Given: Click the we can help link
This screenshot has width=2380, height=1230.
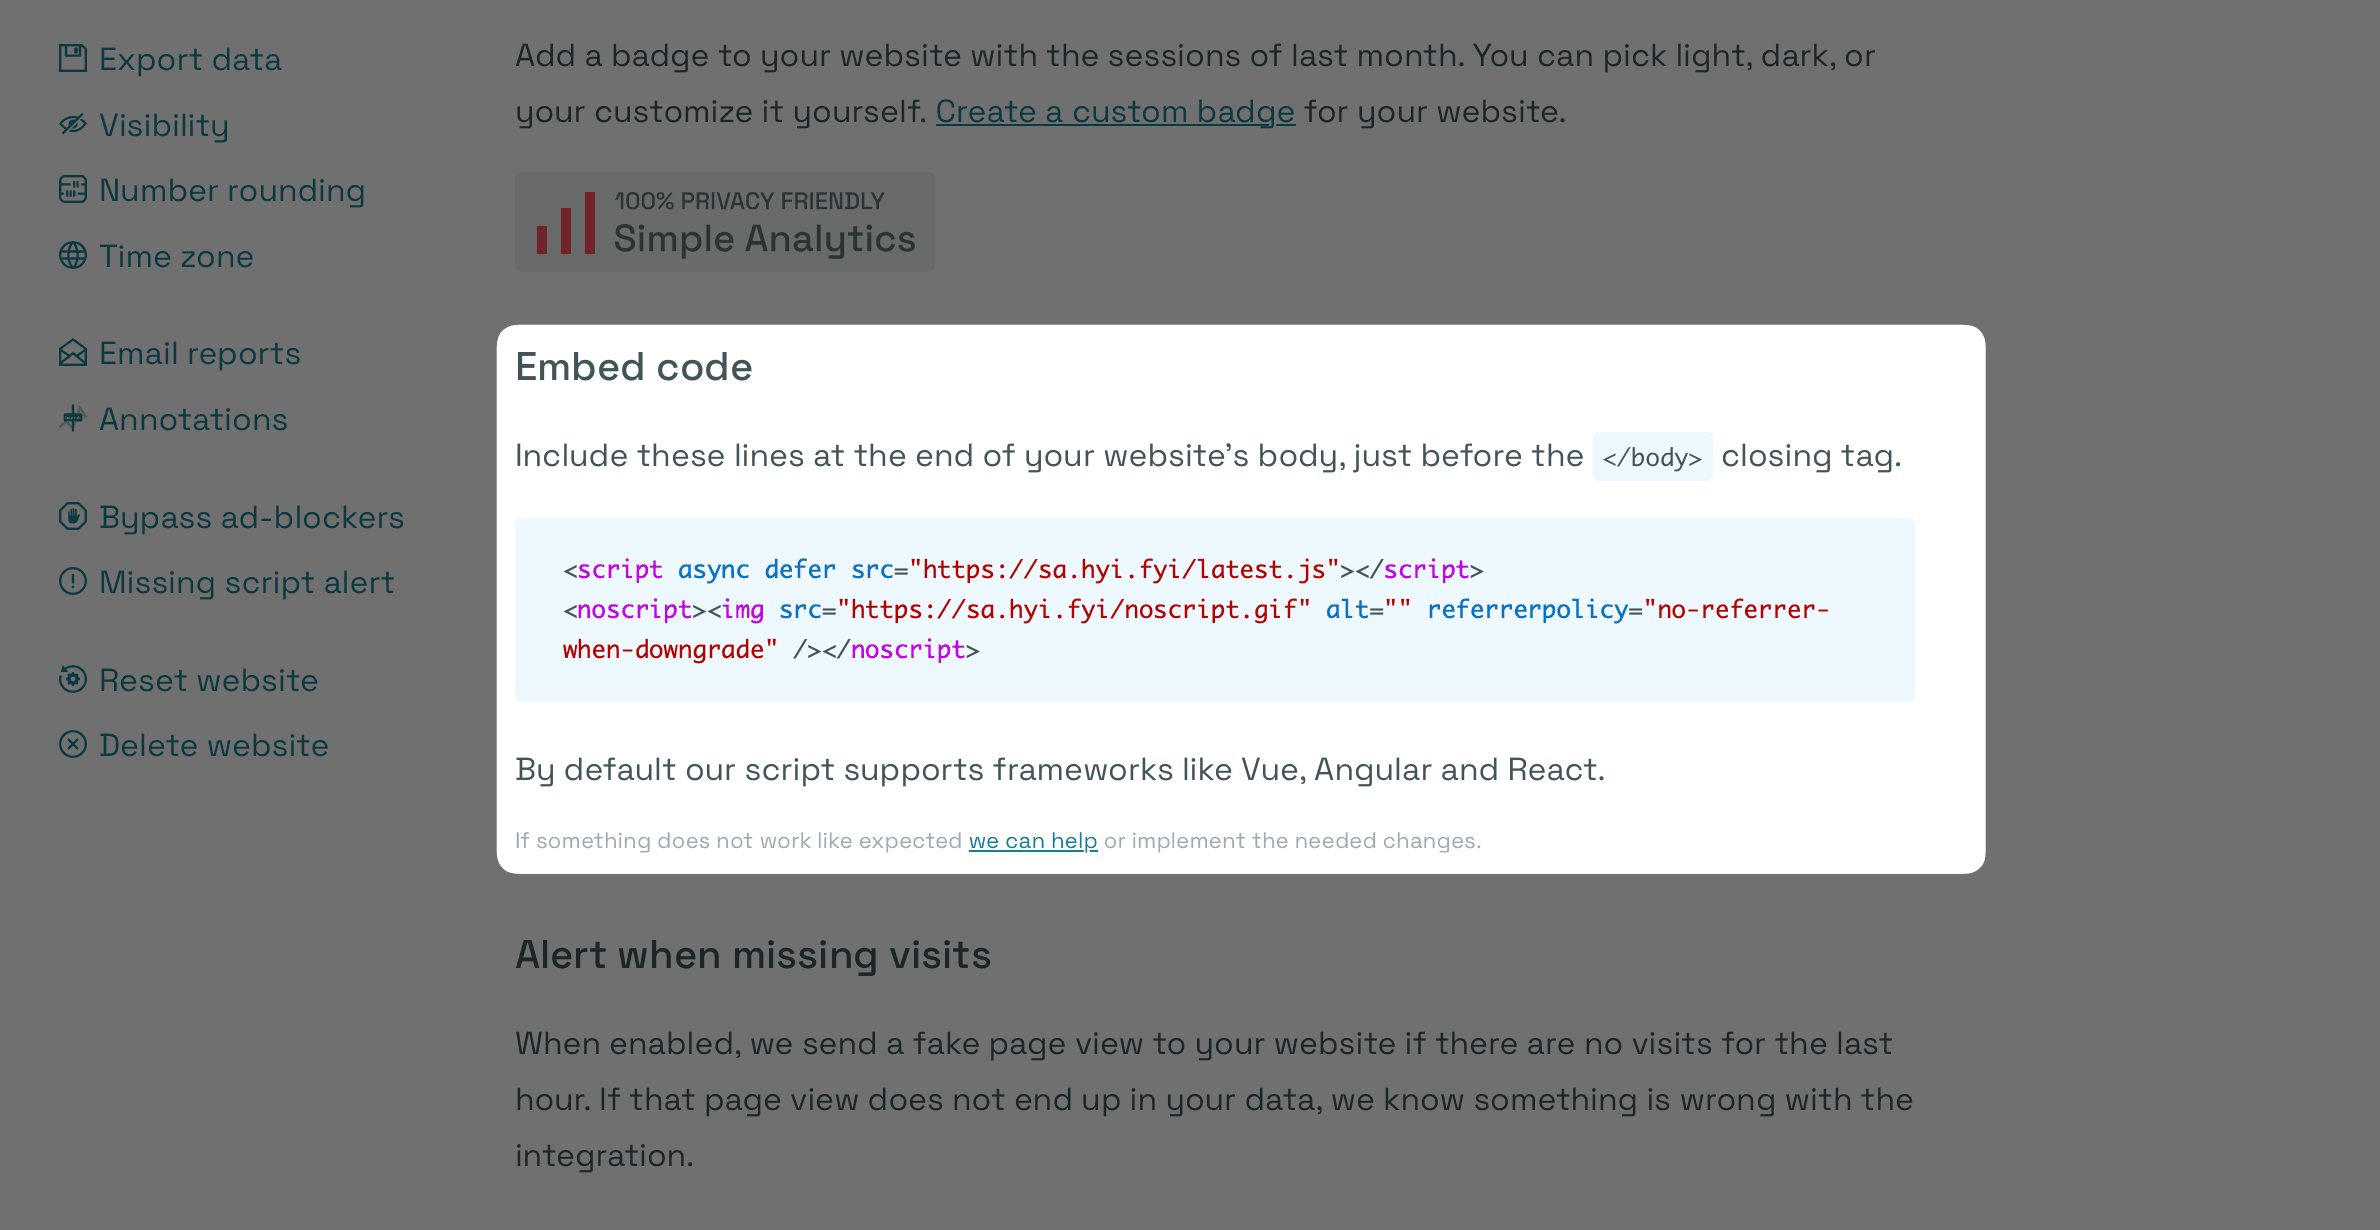Looking at the screenshot, I should coord(1033,841).
